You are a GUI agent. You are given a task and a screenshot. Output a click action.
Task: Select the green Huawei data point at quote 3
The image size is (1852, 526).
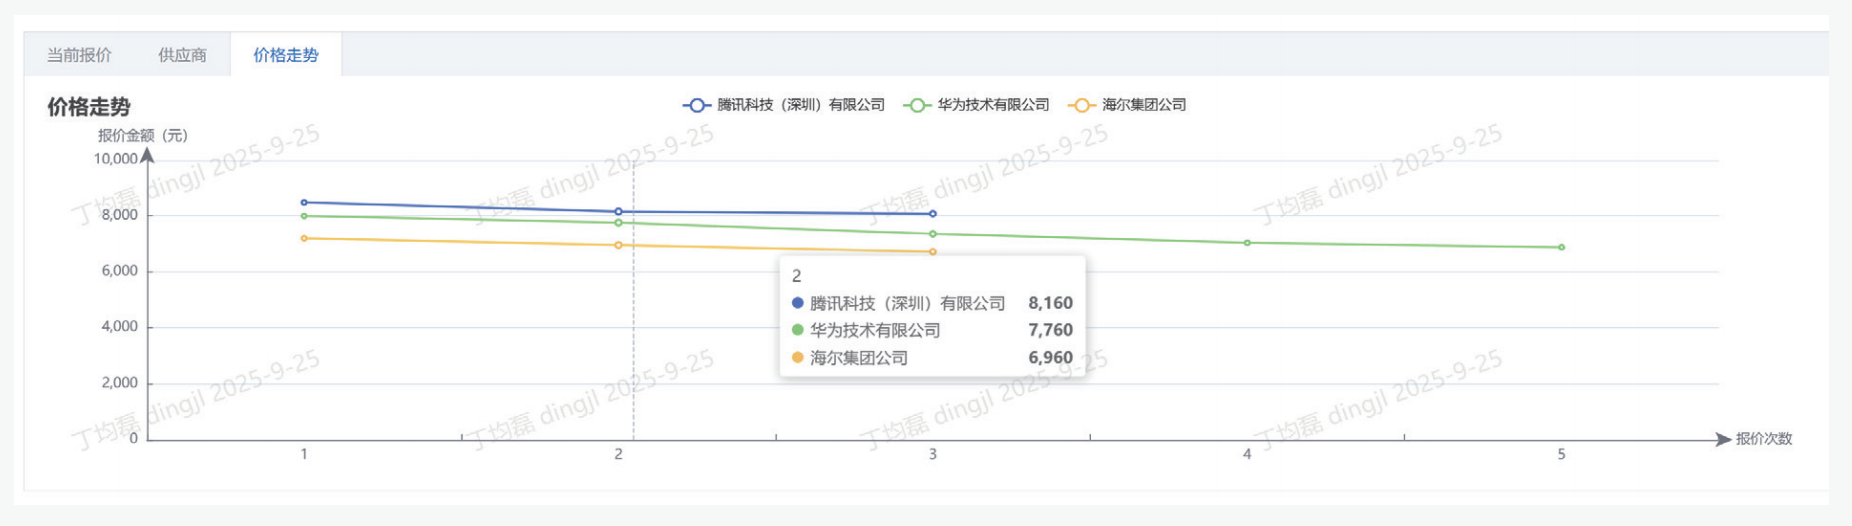pos(933,234)
